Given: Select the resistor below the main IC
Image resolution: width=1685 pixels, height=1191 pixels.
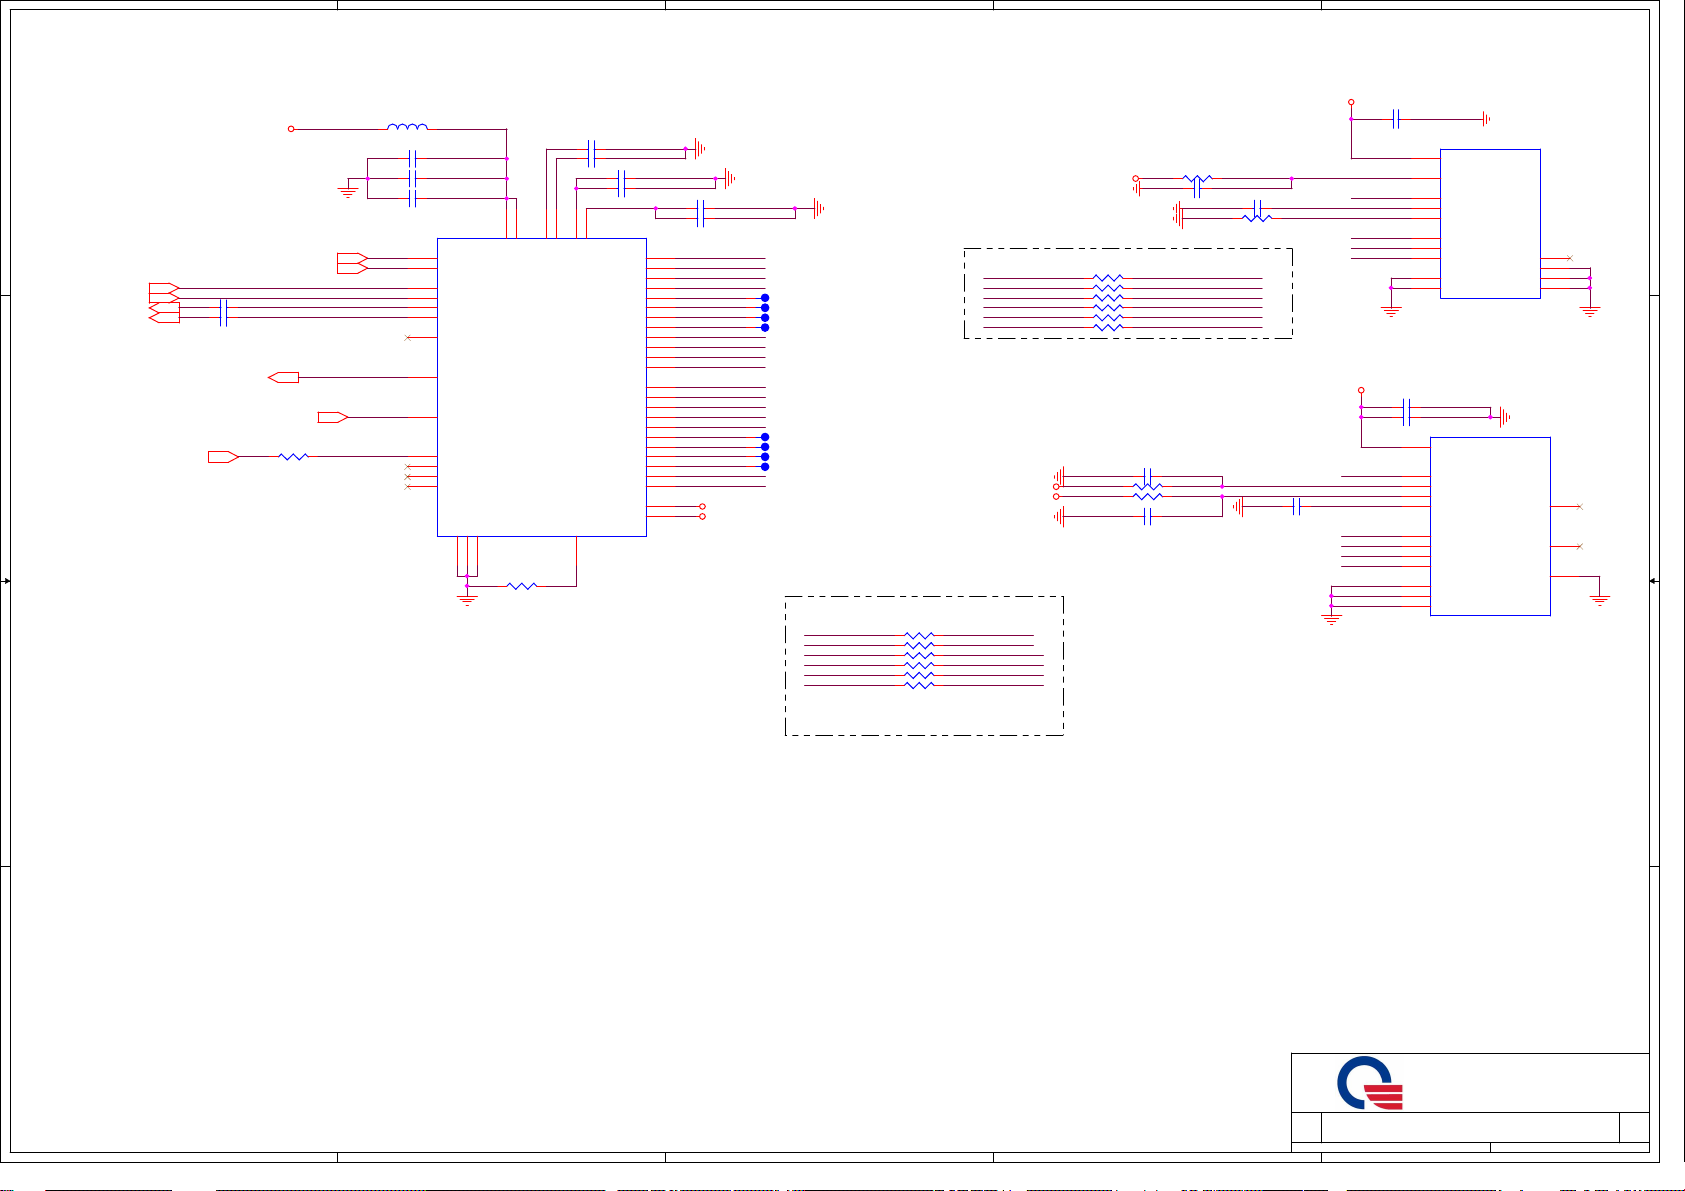Looking at the screenshot, I should [x=522, y=586].
